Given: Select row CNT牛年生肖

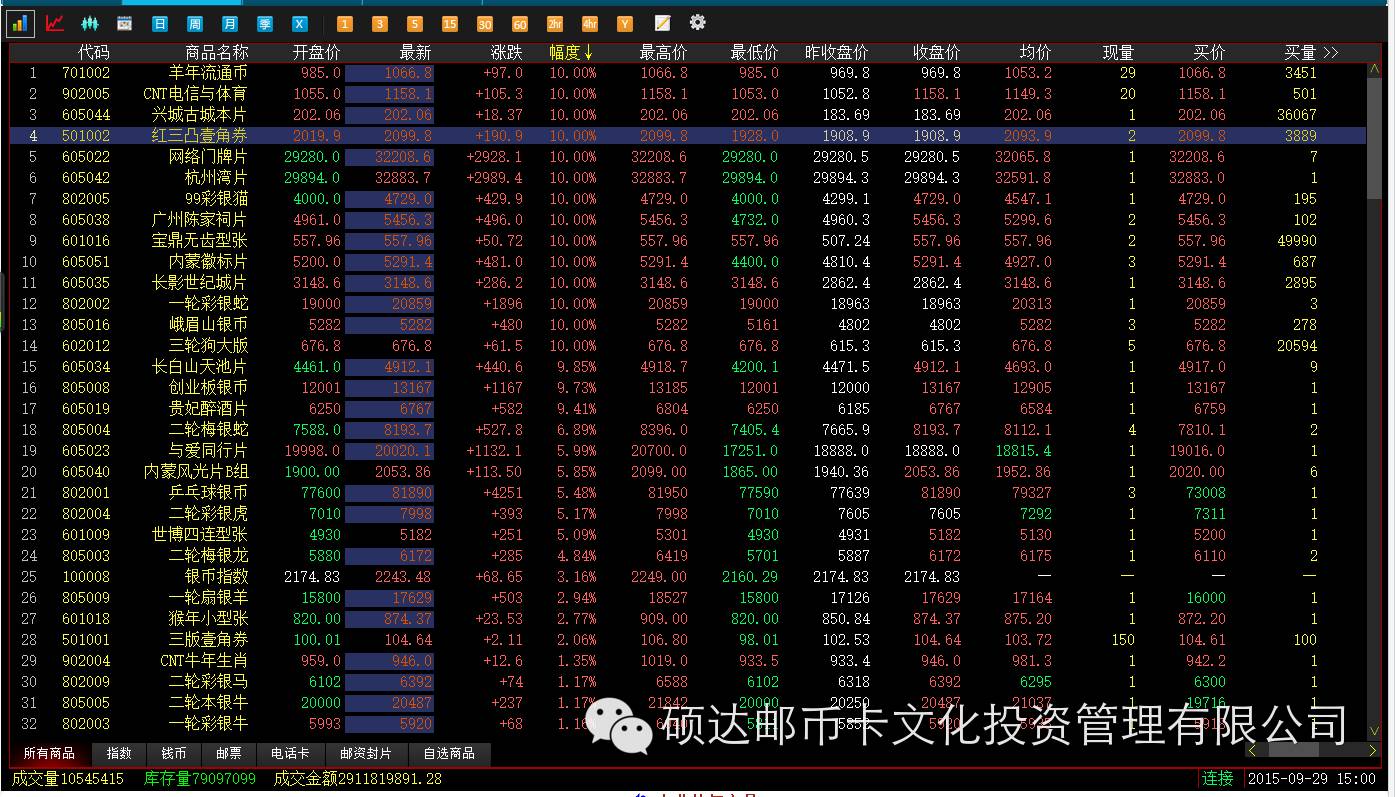Looking at the screenshot, I should tap(688, 661).
